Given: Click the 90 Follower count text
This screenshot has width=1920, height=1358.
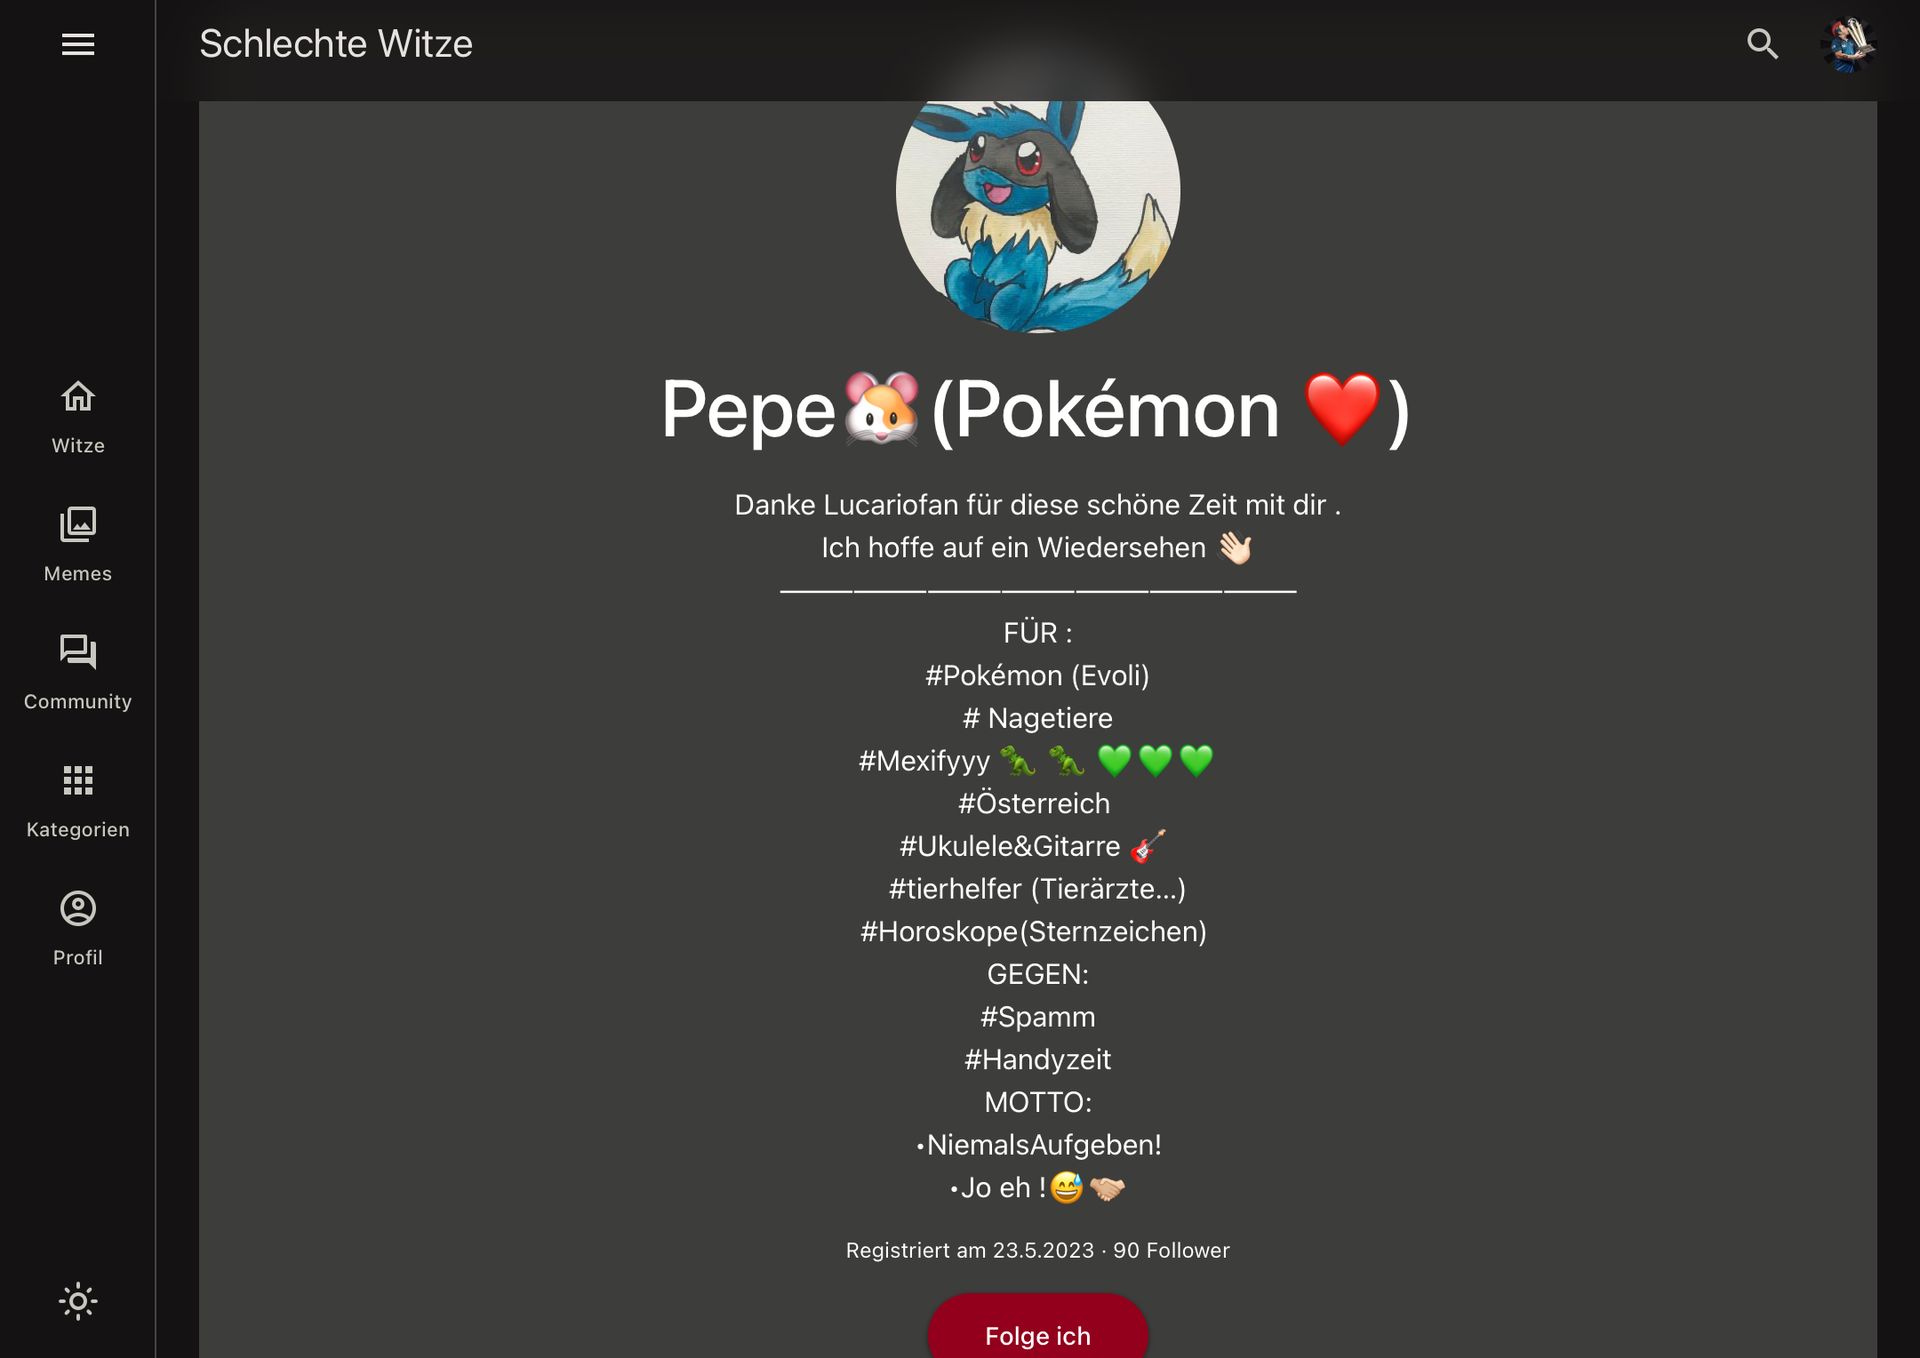Looking at the screenshot, I should (1171, 1250).
